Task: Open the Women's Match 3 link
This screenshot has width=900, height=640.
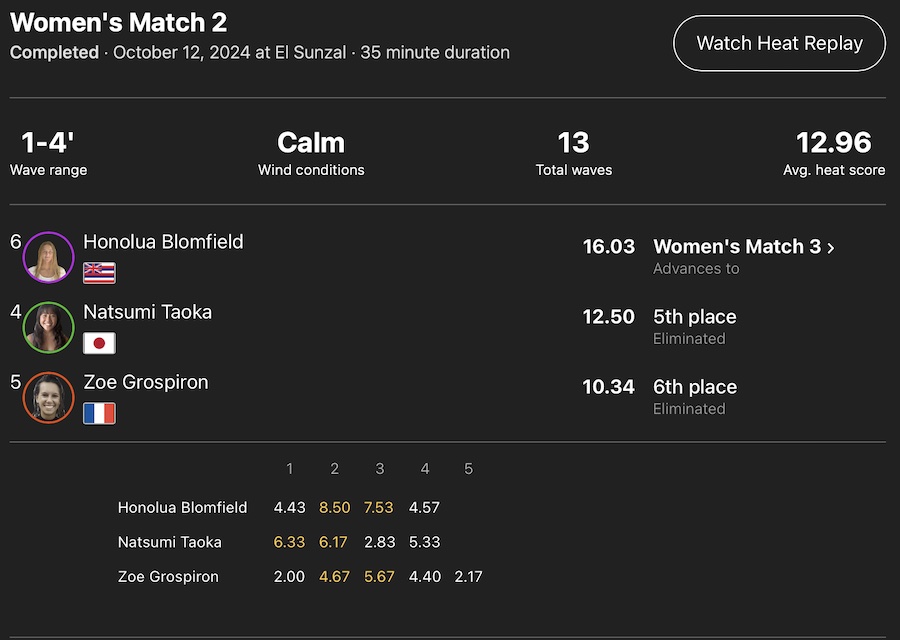Action: 737,246
